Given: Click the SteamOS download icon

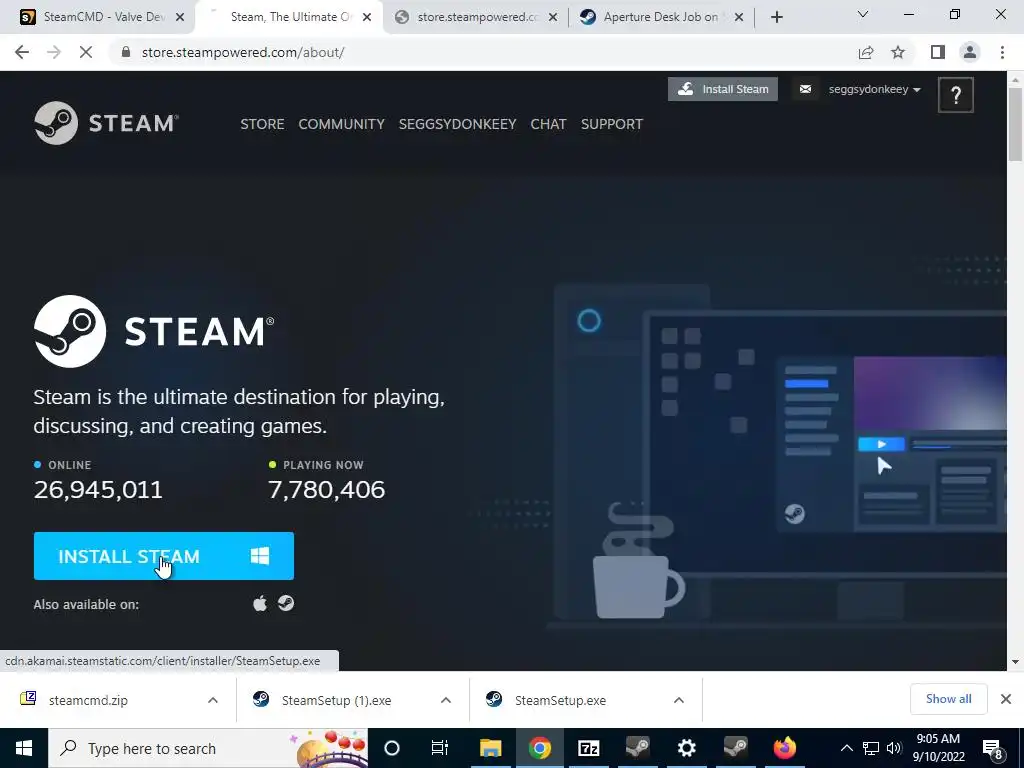Looking at the screenshot, I should (x=286, y=603).
